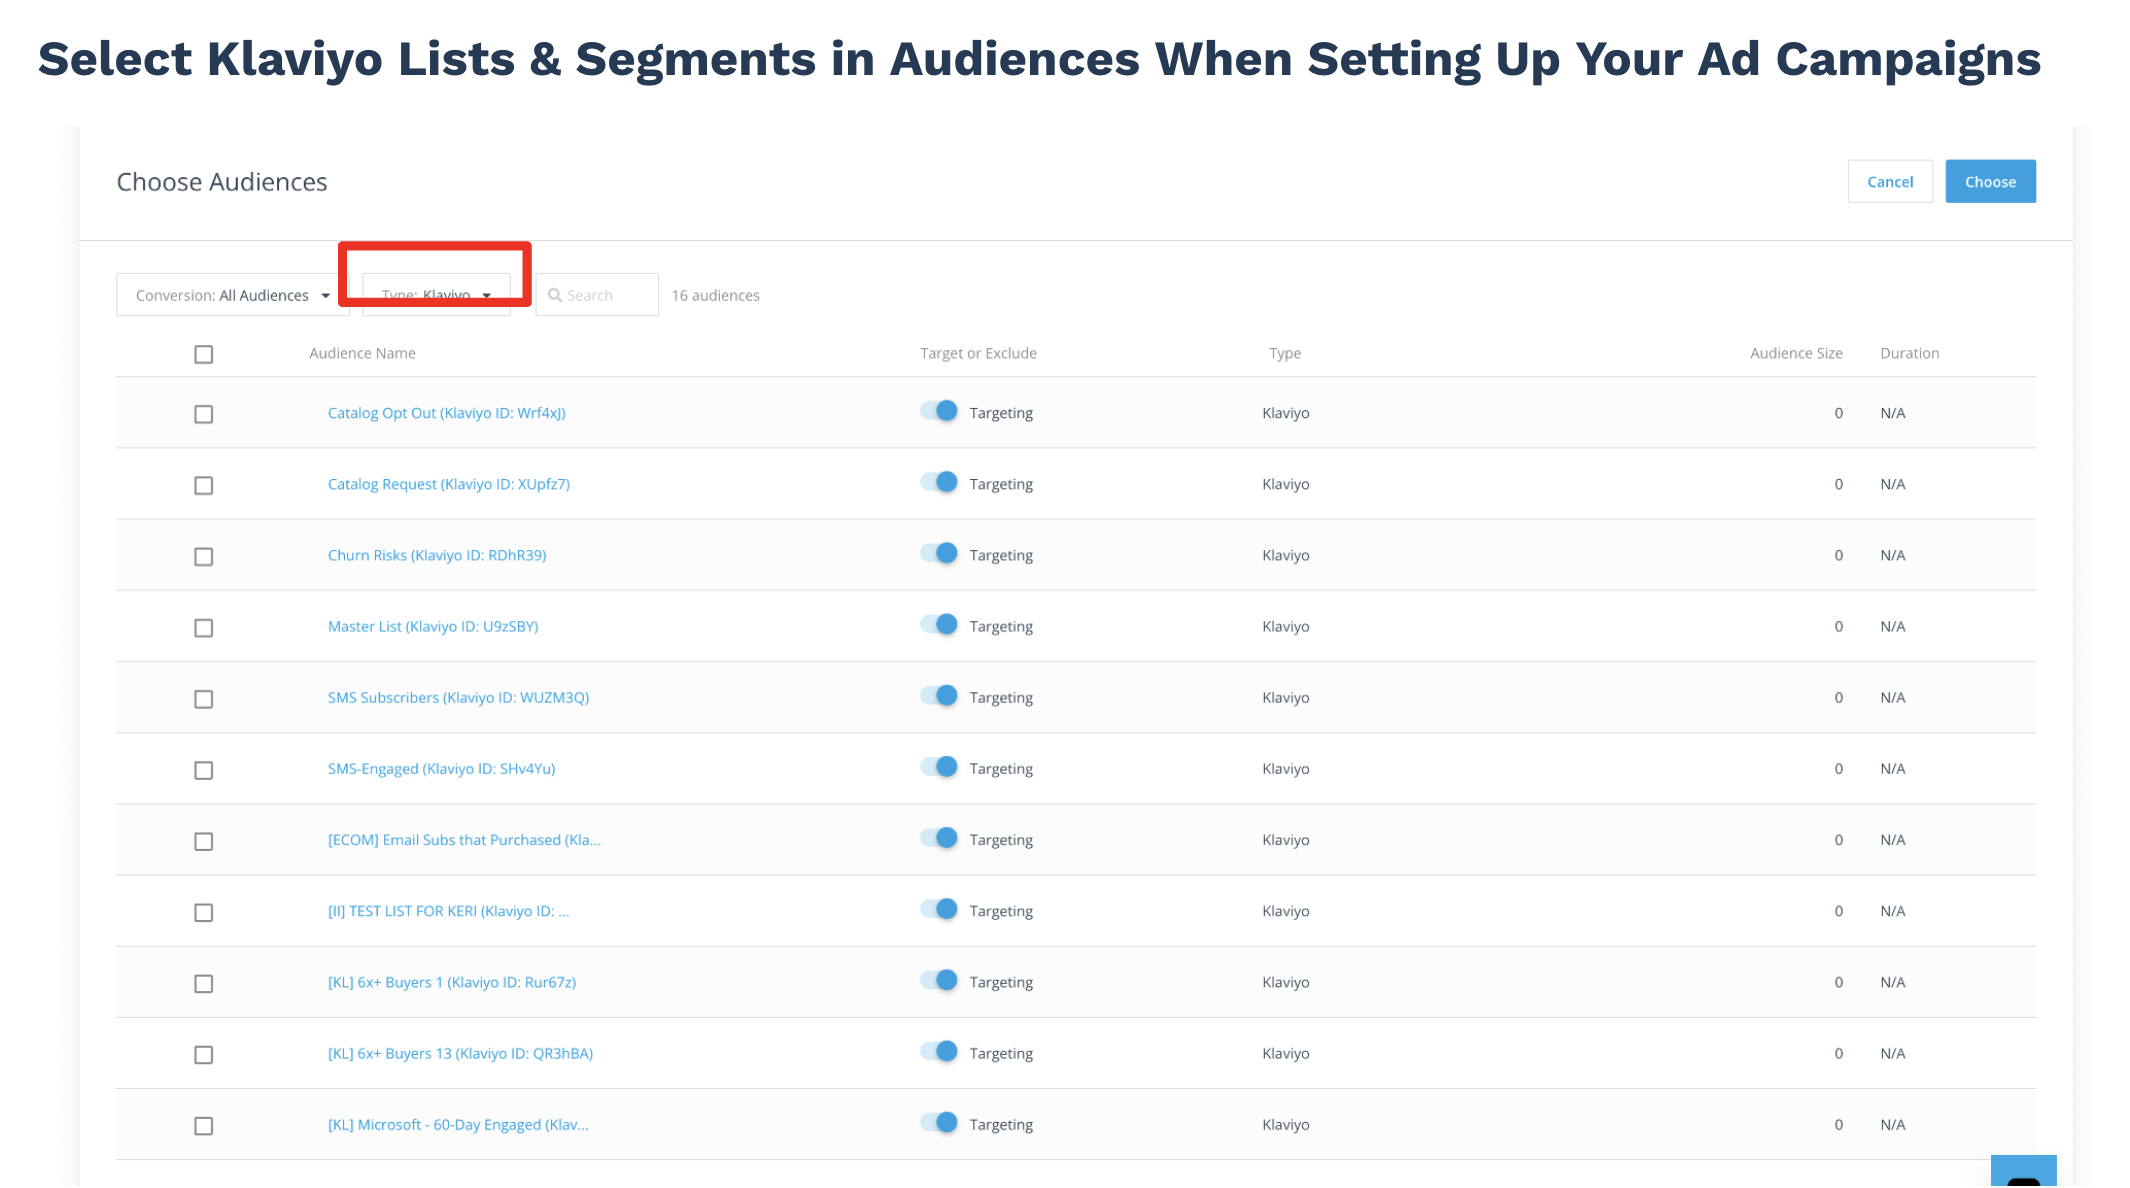
Task: Check the Churn Risks row checkbox
Action: click(204, 556)
